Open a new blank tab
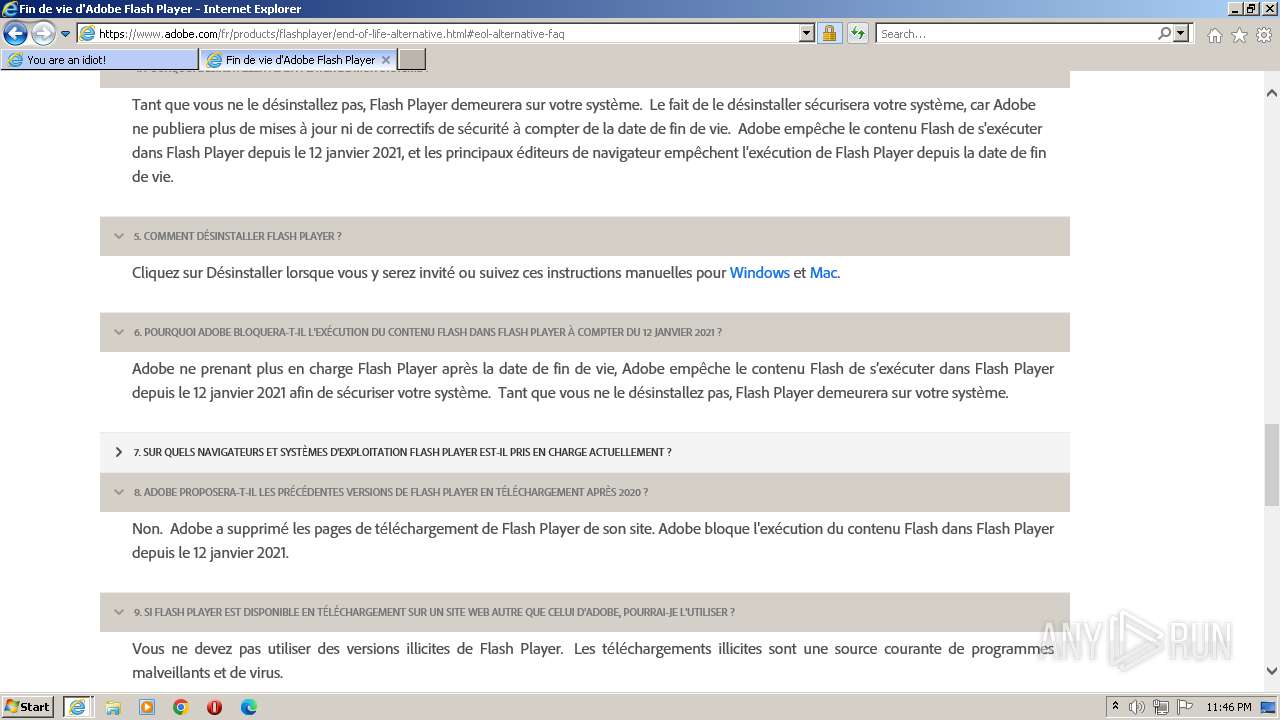Viewport: 1280px width, 720px height. coord(412,60)
